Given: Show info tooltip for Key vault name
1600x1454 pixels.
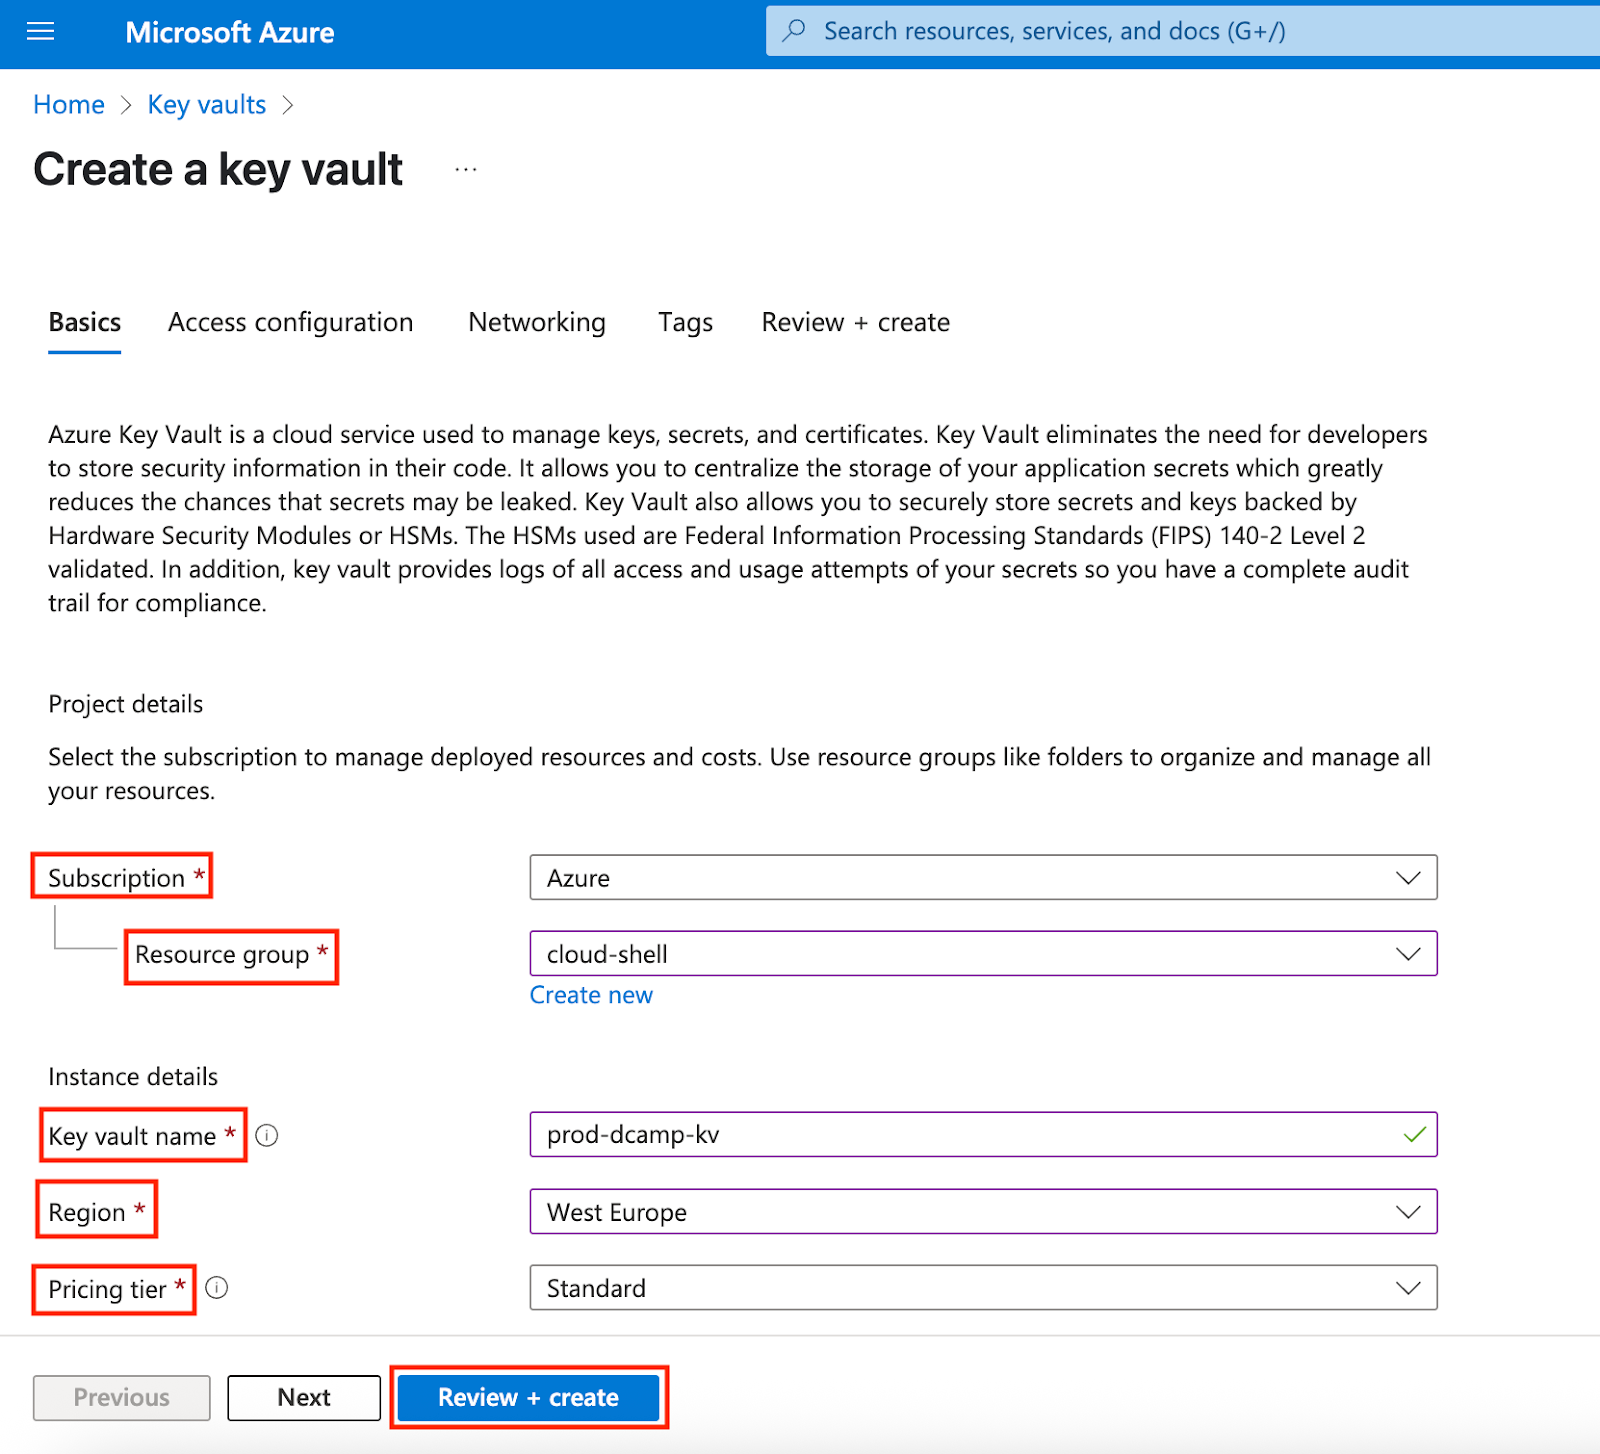Looking at the screenshot, I should tap(267, 1135).
